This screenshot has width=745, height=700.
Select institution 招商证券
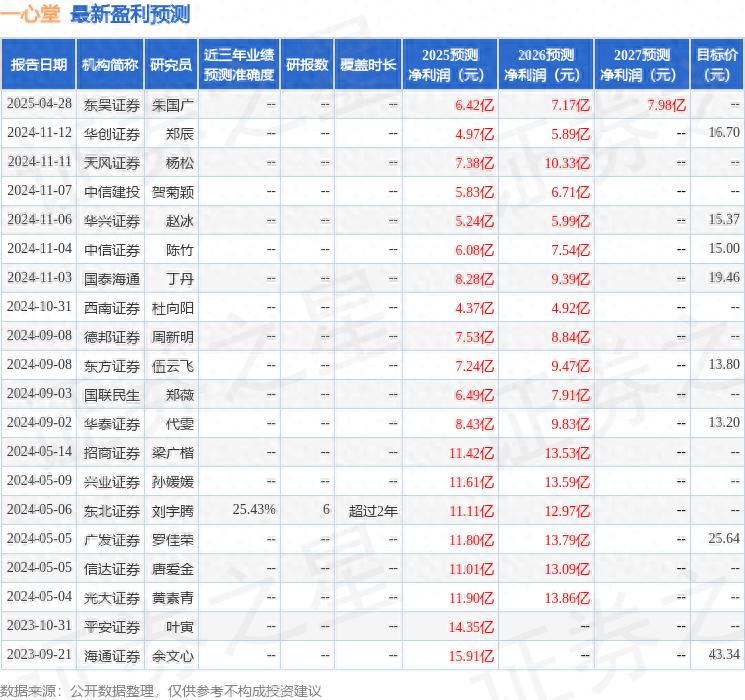[112, 453]
